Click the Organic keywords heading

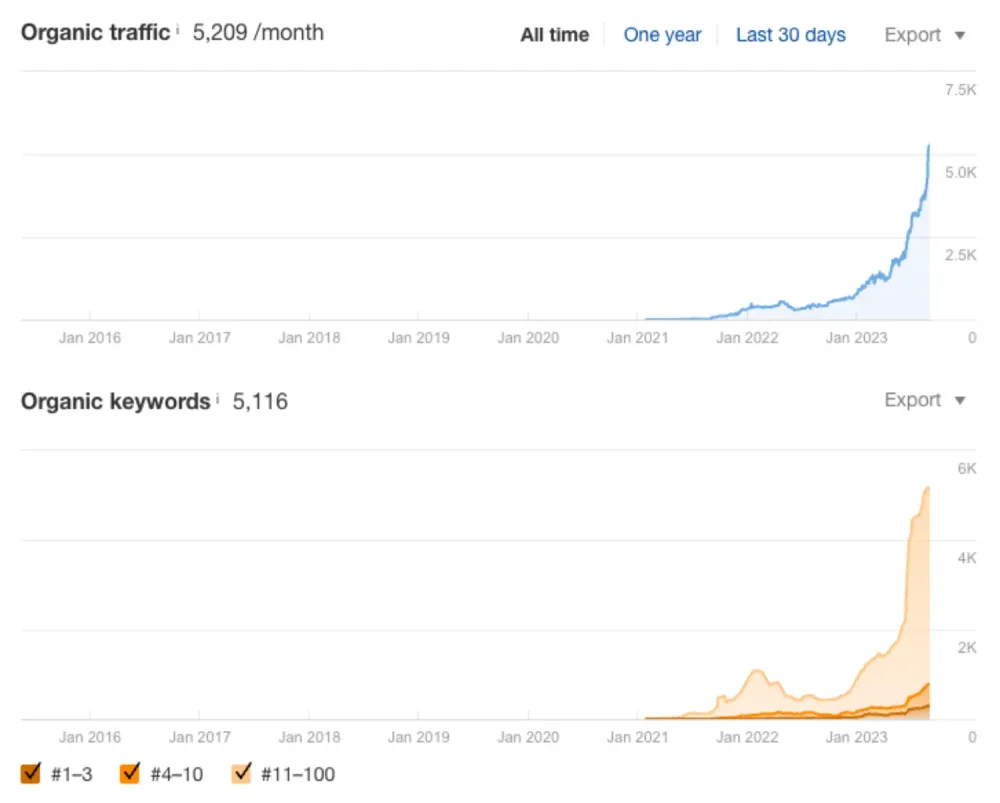pyautogui.click(x=115, y=402)
